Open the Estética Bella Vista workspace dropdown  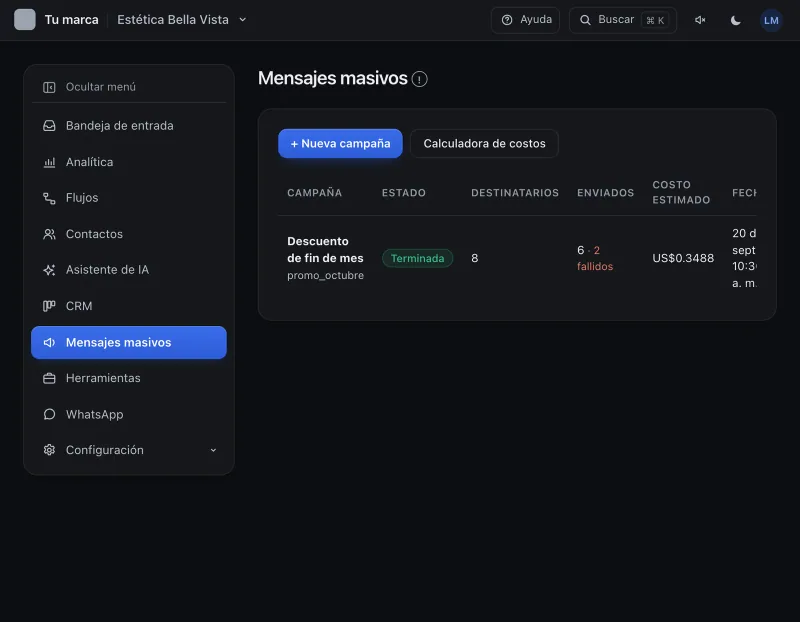click(x=182, y=20)
